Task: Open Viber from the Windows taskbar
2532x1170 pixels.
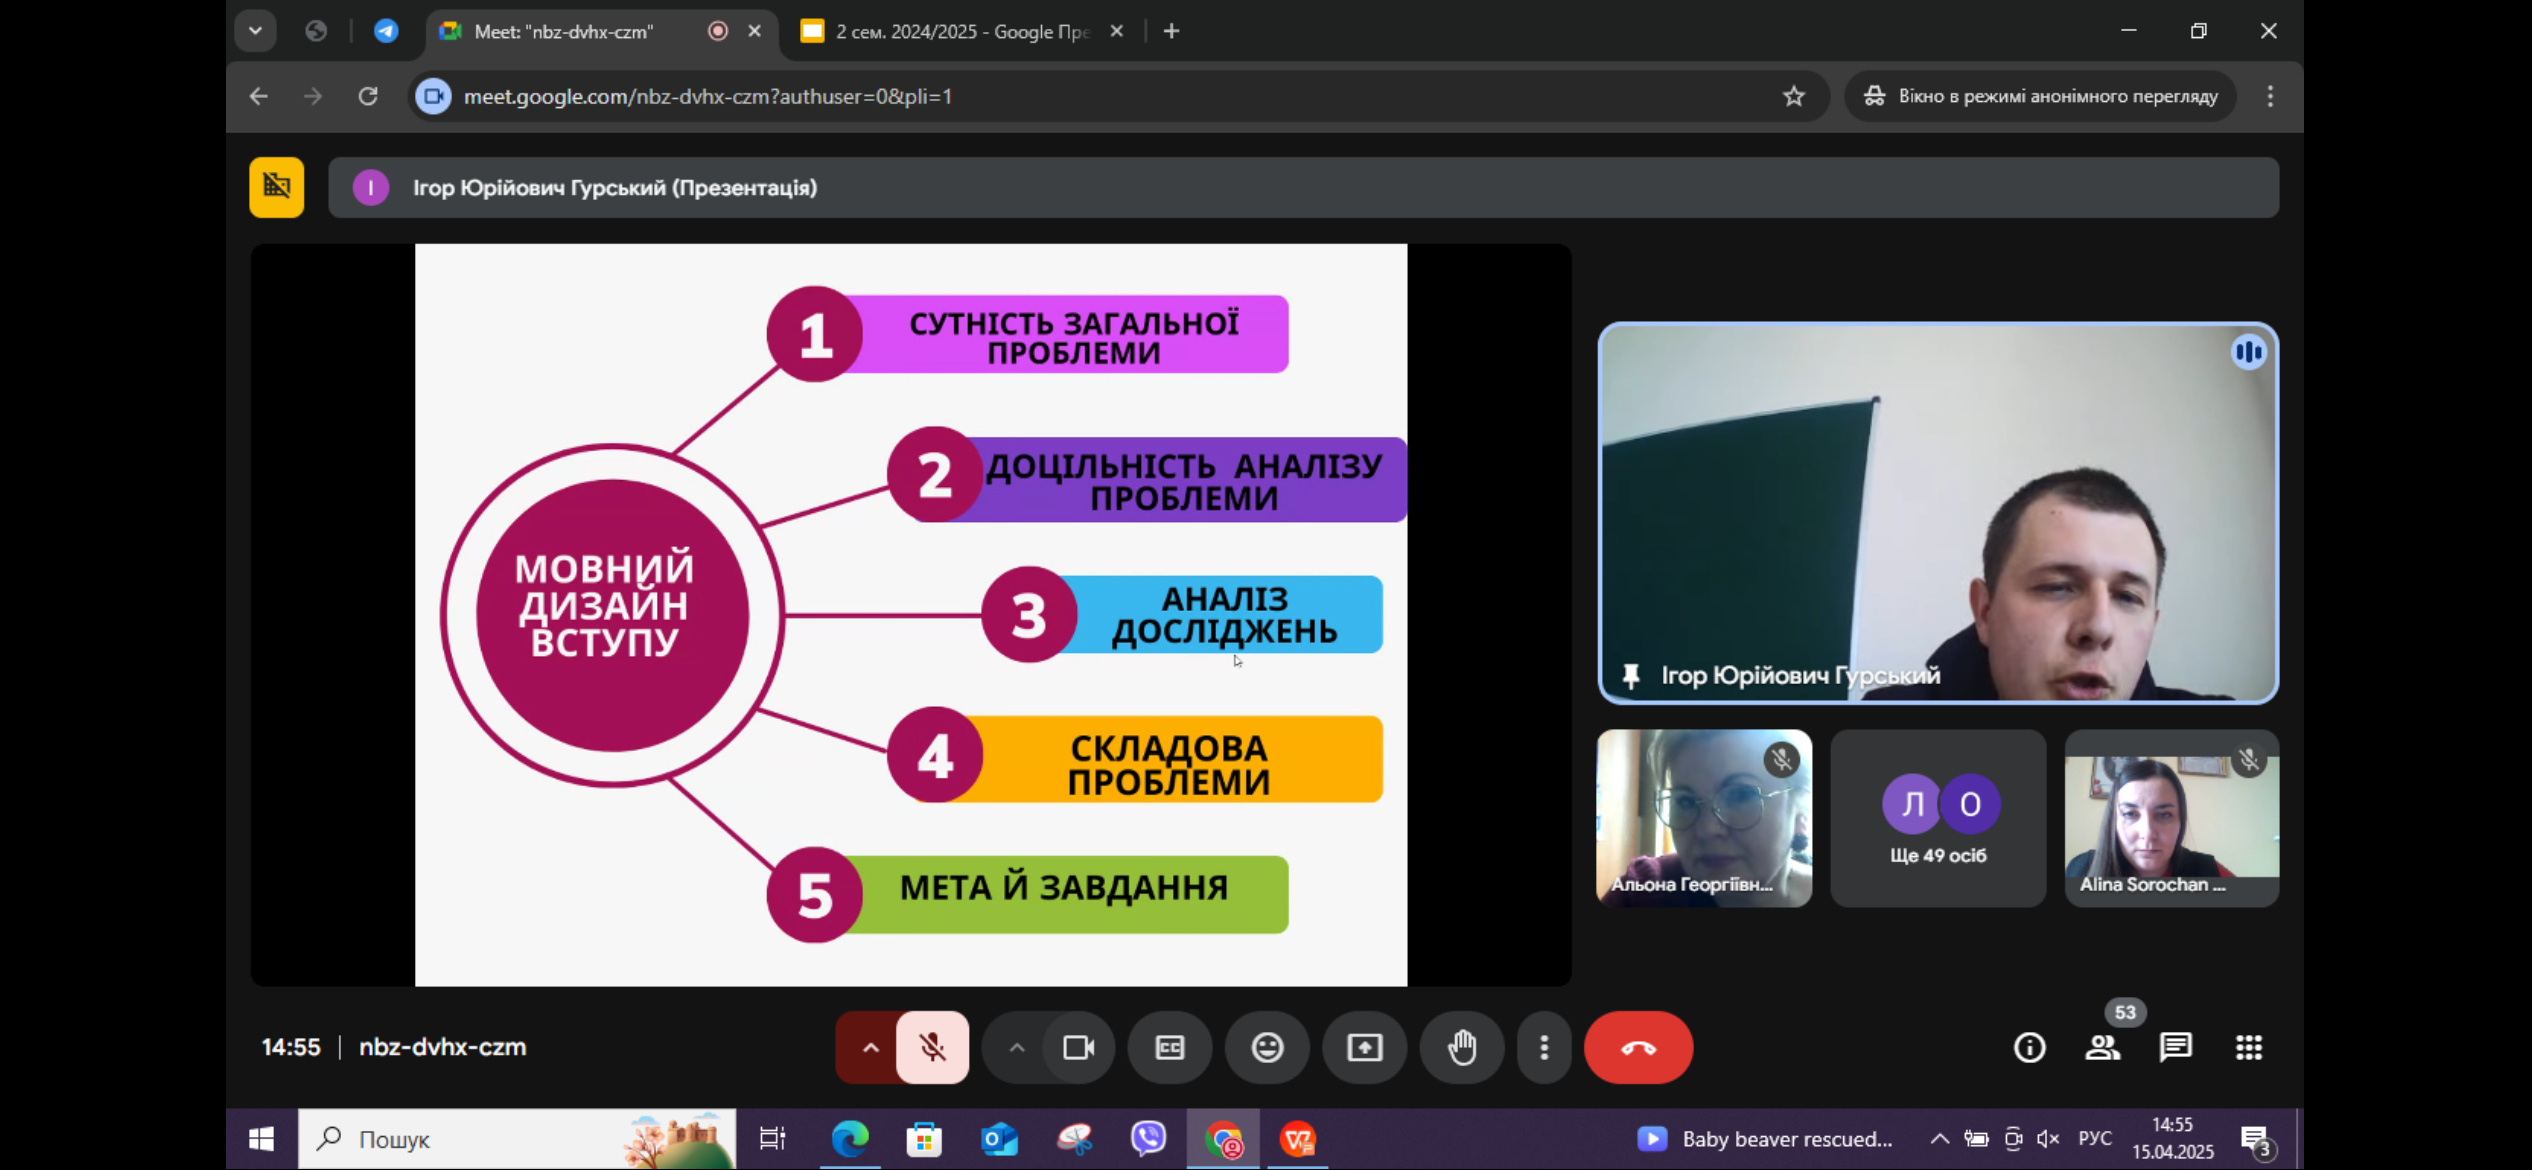Action: click(1148, 1138)
